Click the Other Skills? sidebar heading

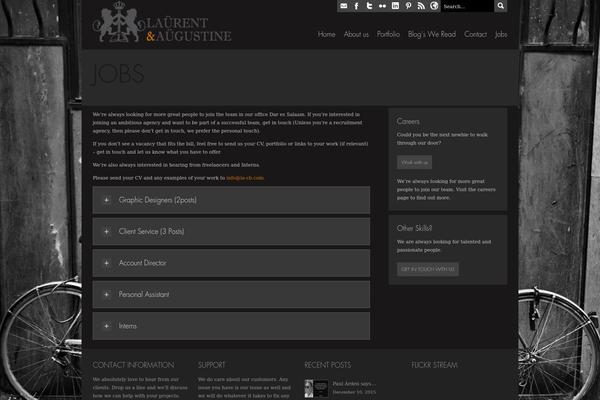[x=414, y=228]
